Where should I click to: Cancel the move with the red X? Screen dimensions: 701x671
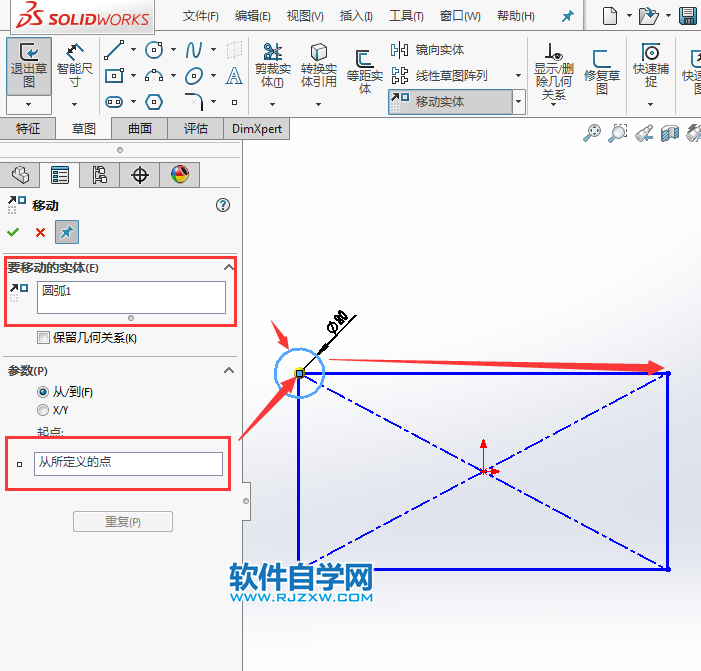pos(40,232)
